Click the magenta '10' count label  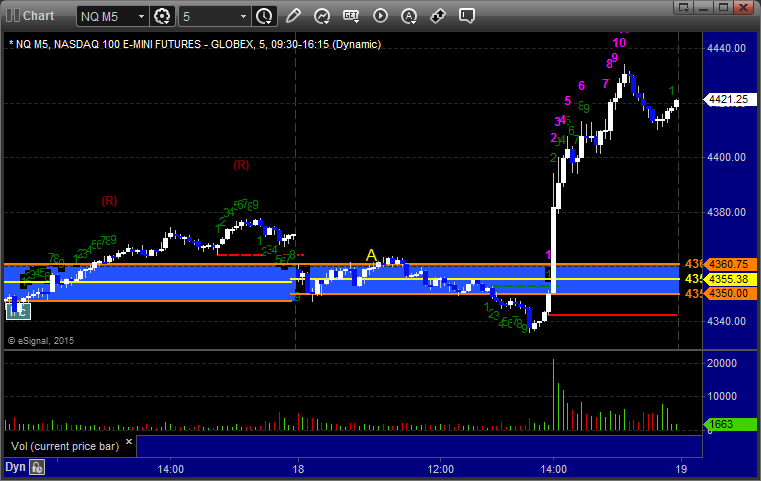619,43
